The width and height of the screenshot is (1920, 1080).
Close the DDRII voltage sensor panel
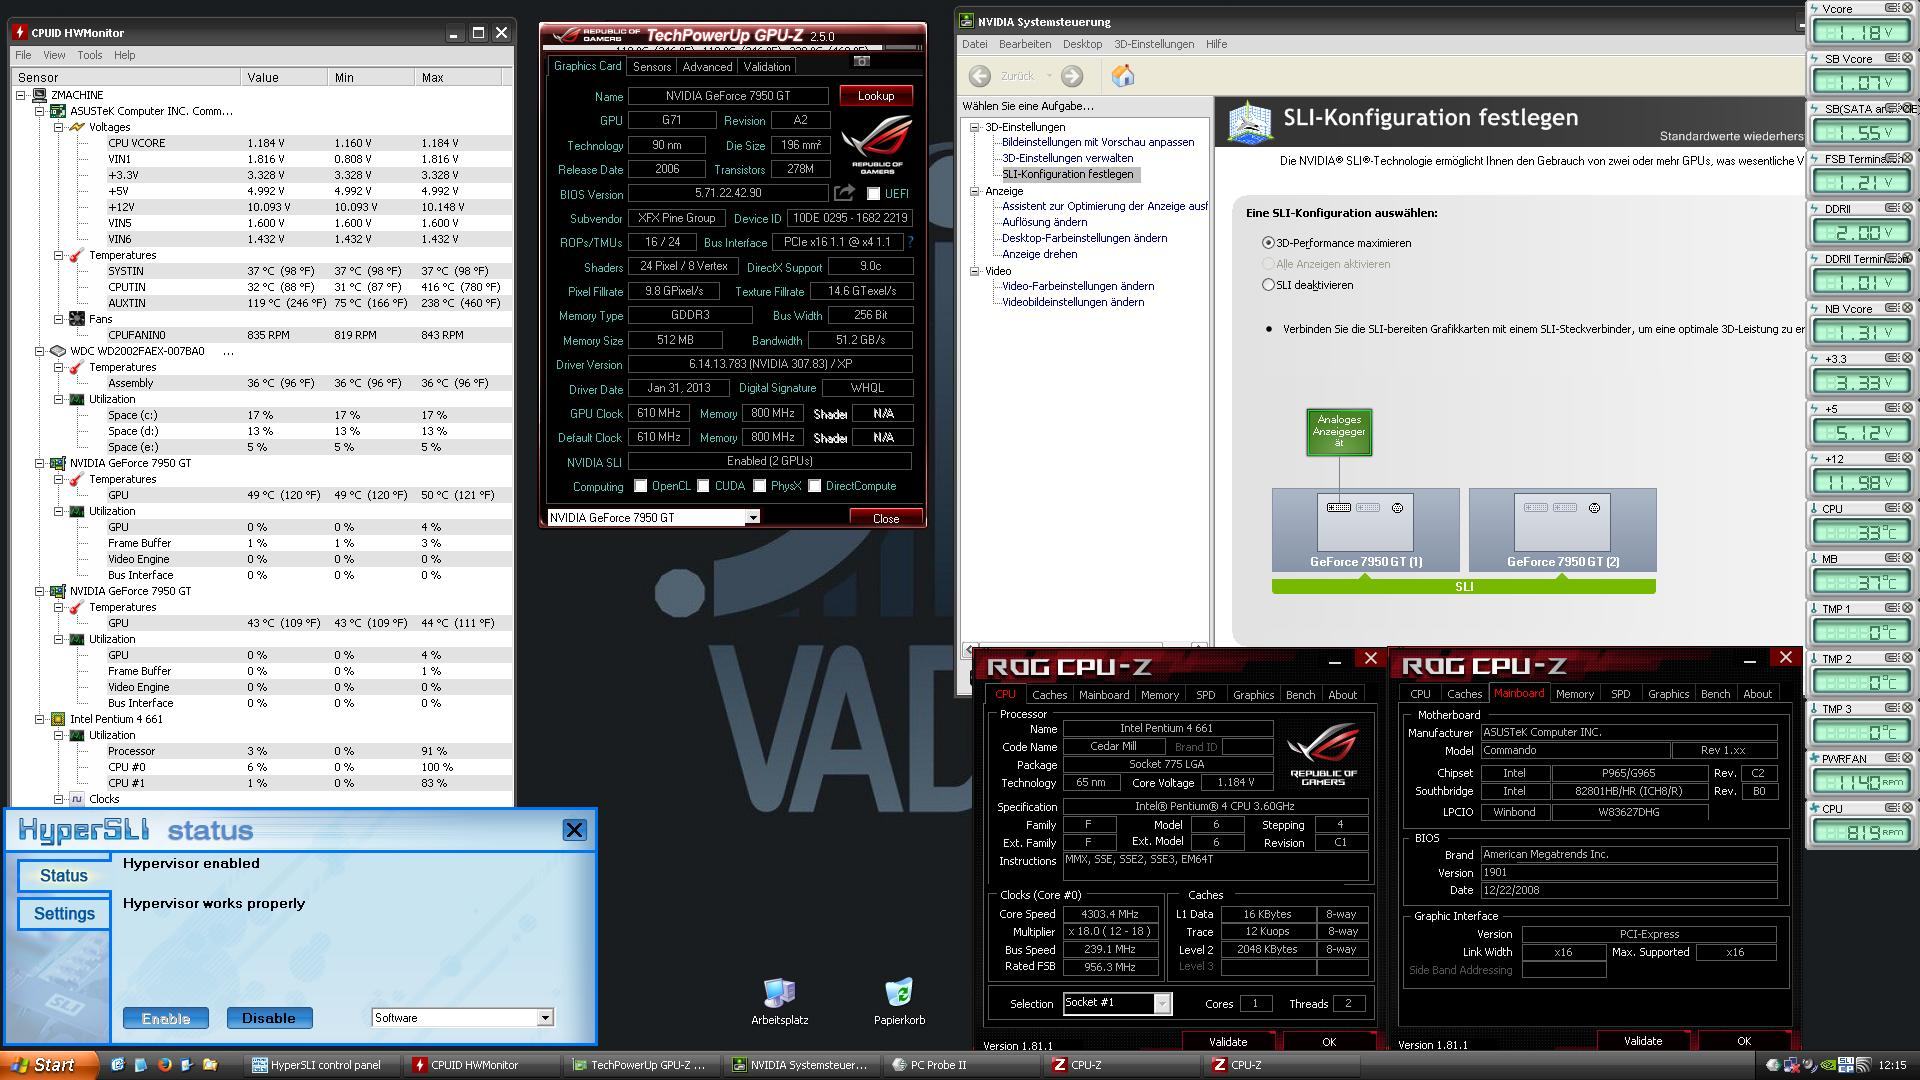1907,208
